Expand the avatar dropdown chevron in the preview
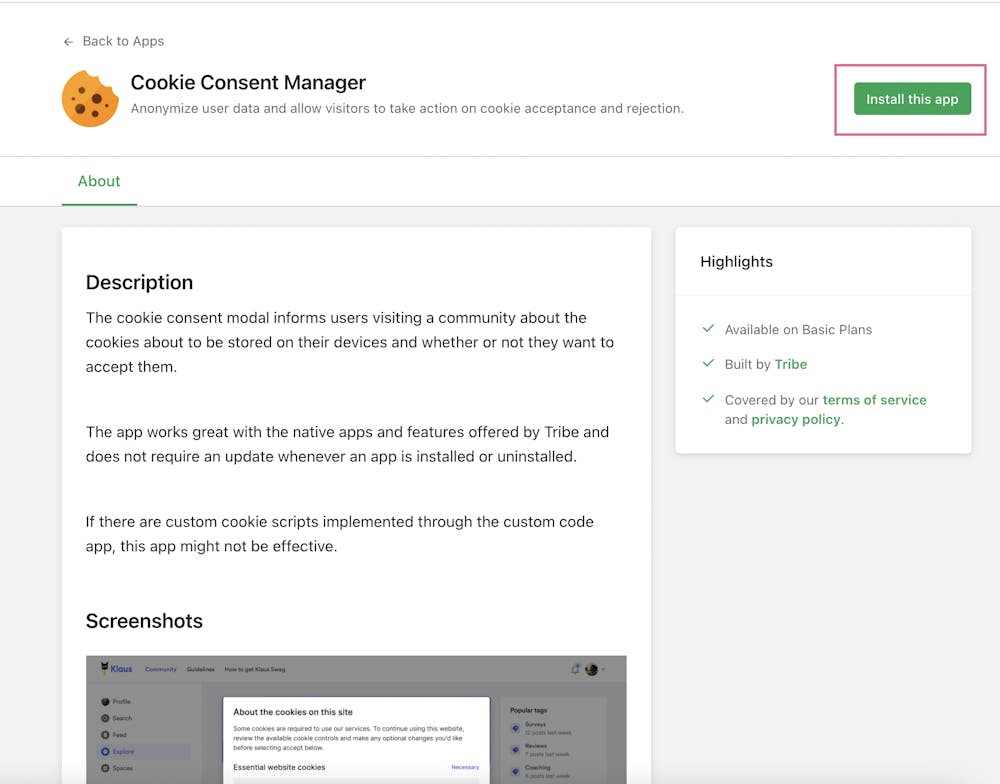The width and height of the screenshot is (1000, 784). [603, 669]
